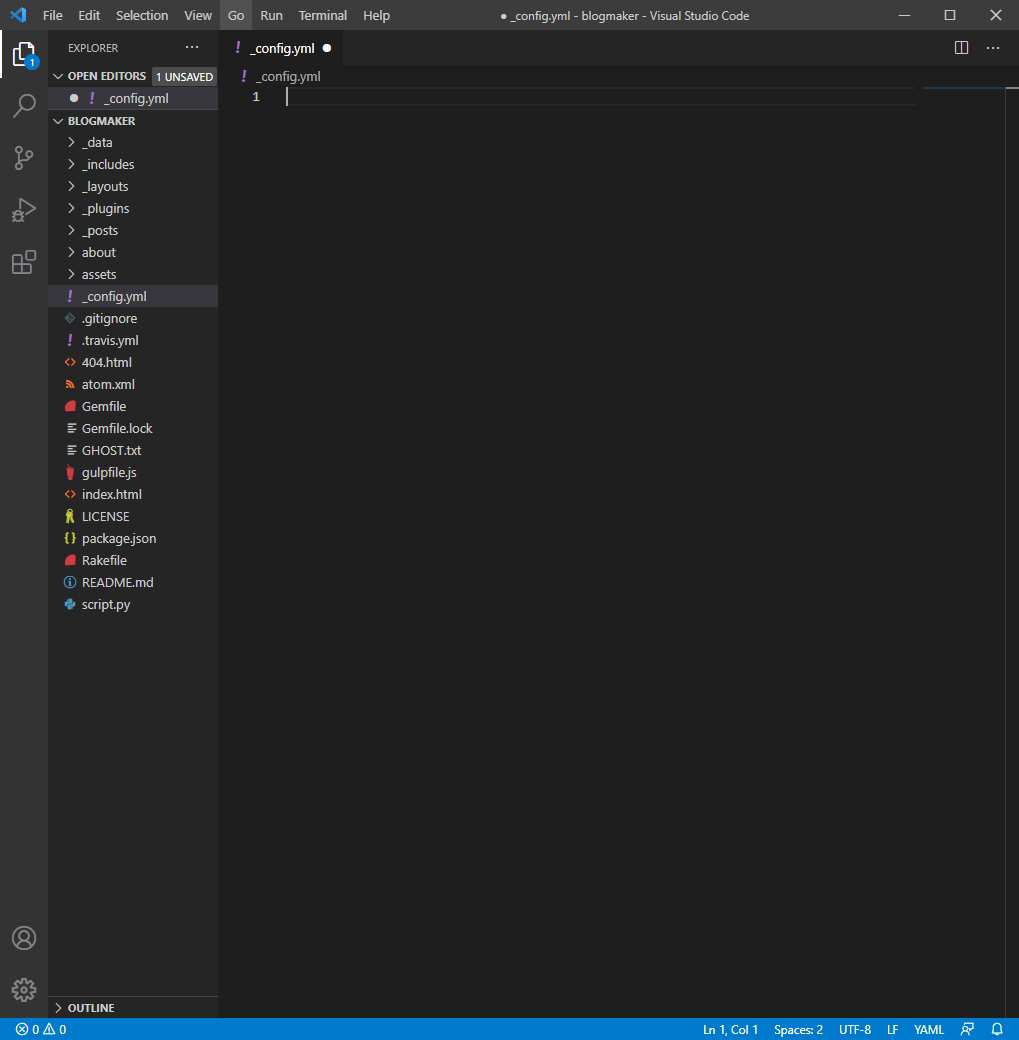Image resolution: width=1019 pixels, height=1040 pixels.
Task: Collapse the BLOGMAKER folder section
Action: point(133,121)
